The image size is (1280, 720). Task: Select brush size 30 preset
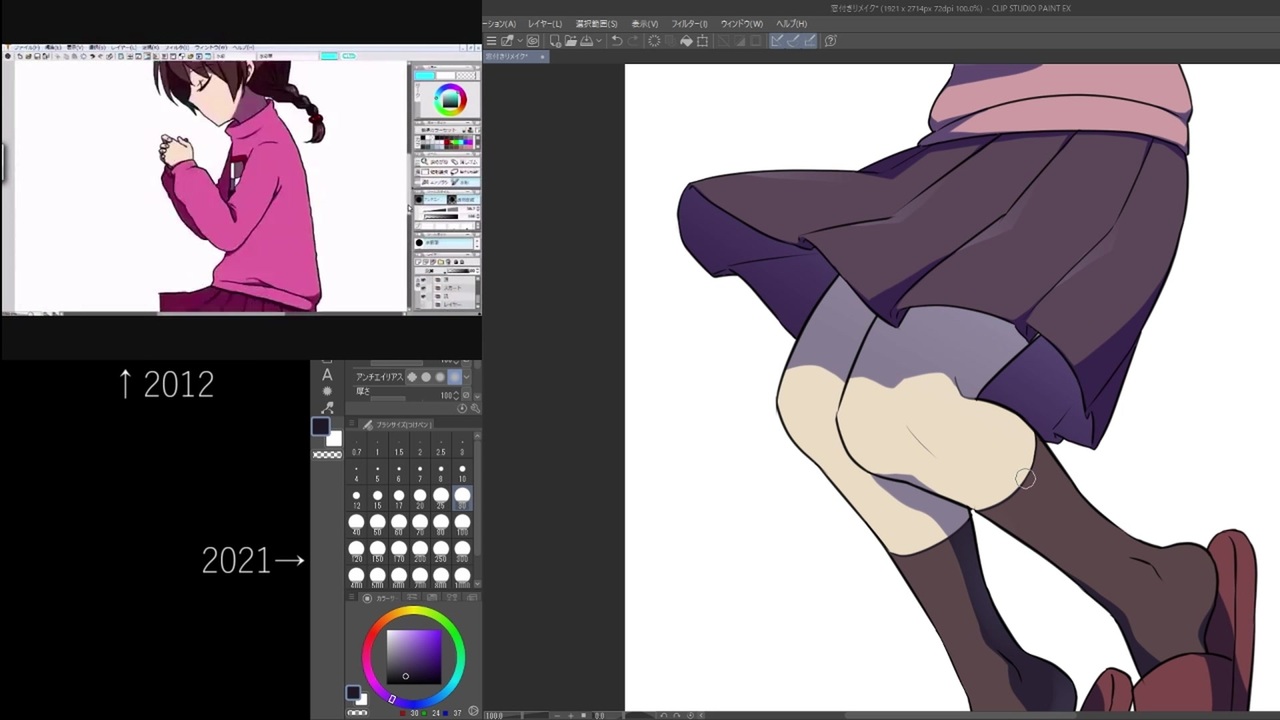tap(462, 497)
